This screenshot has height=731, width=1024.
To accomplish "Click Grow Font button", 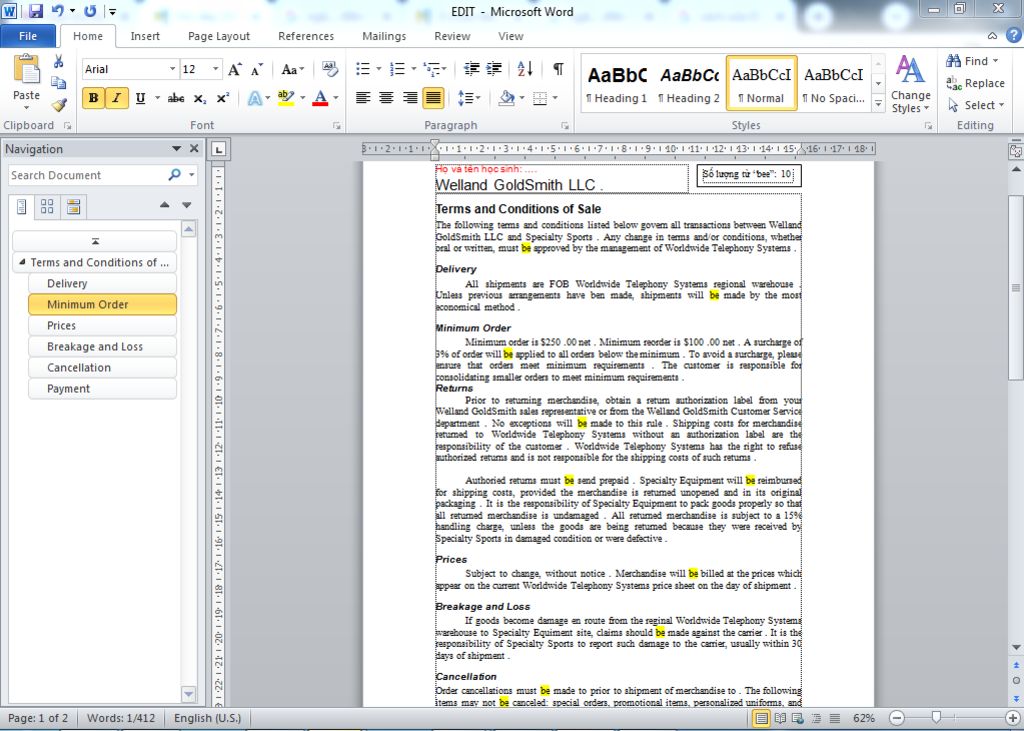I will coord(234,69).
